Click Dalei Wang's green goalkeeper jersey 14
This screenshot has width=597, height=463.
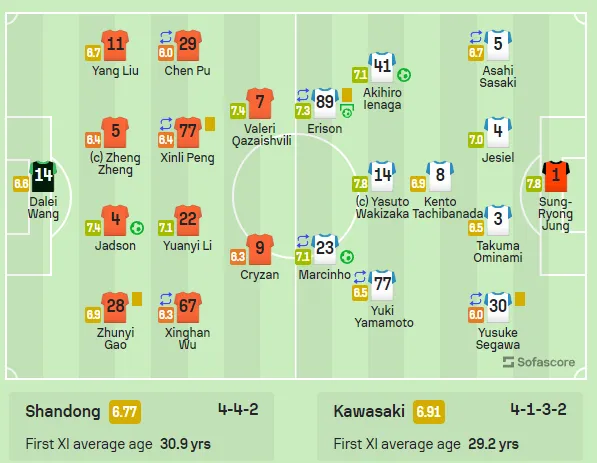tap(43, 176)
